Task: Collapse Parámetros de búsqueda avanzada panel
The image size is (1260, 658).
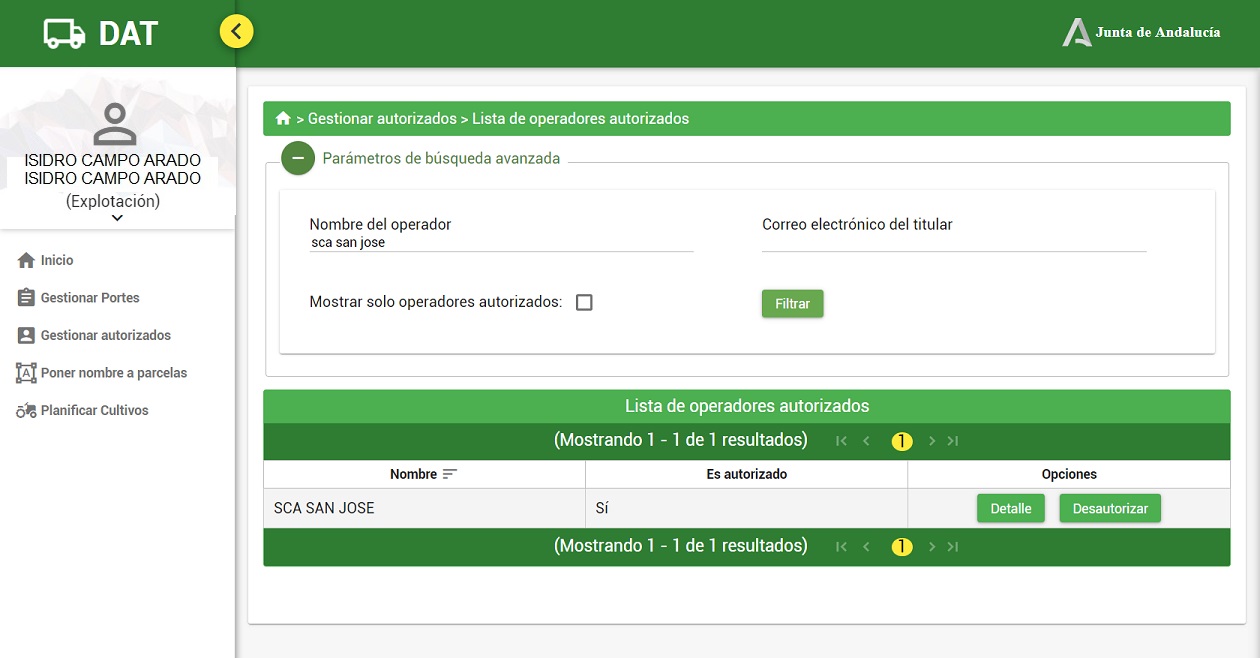Action: [x=298, y=158]
